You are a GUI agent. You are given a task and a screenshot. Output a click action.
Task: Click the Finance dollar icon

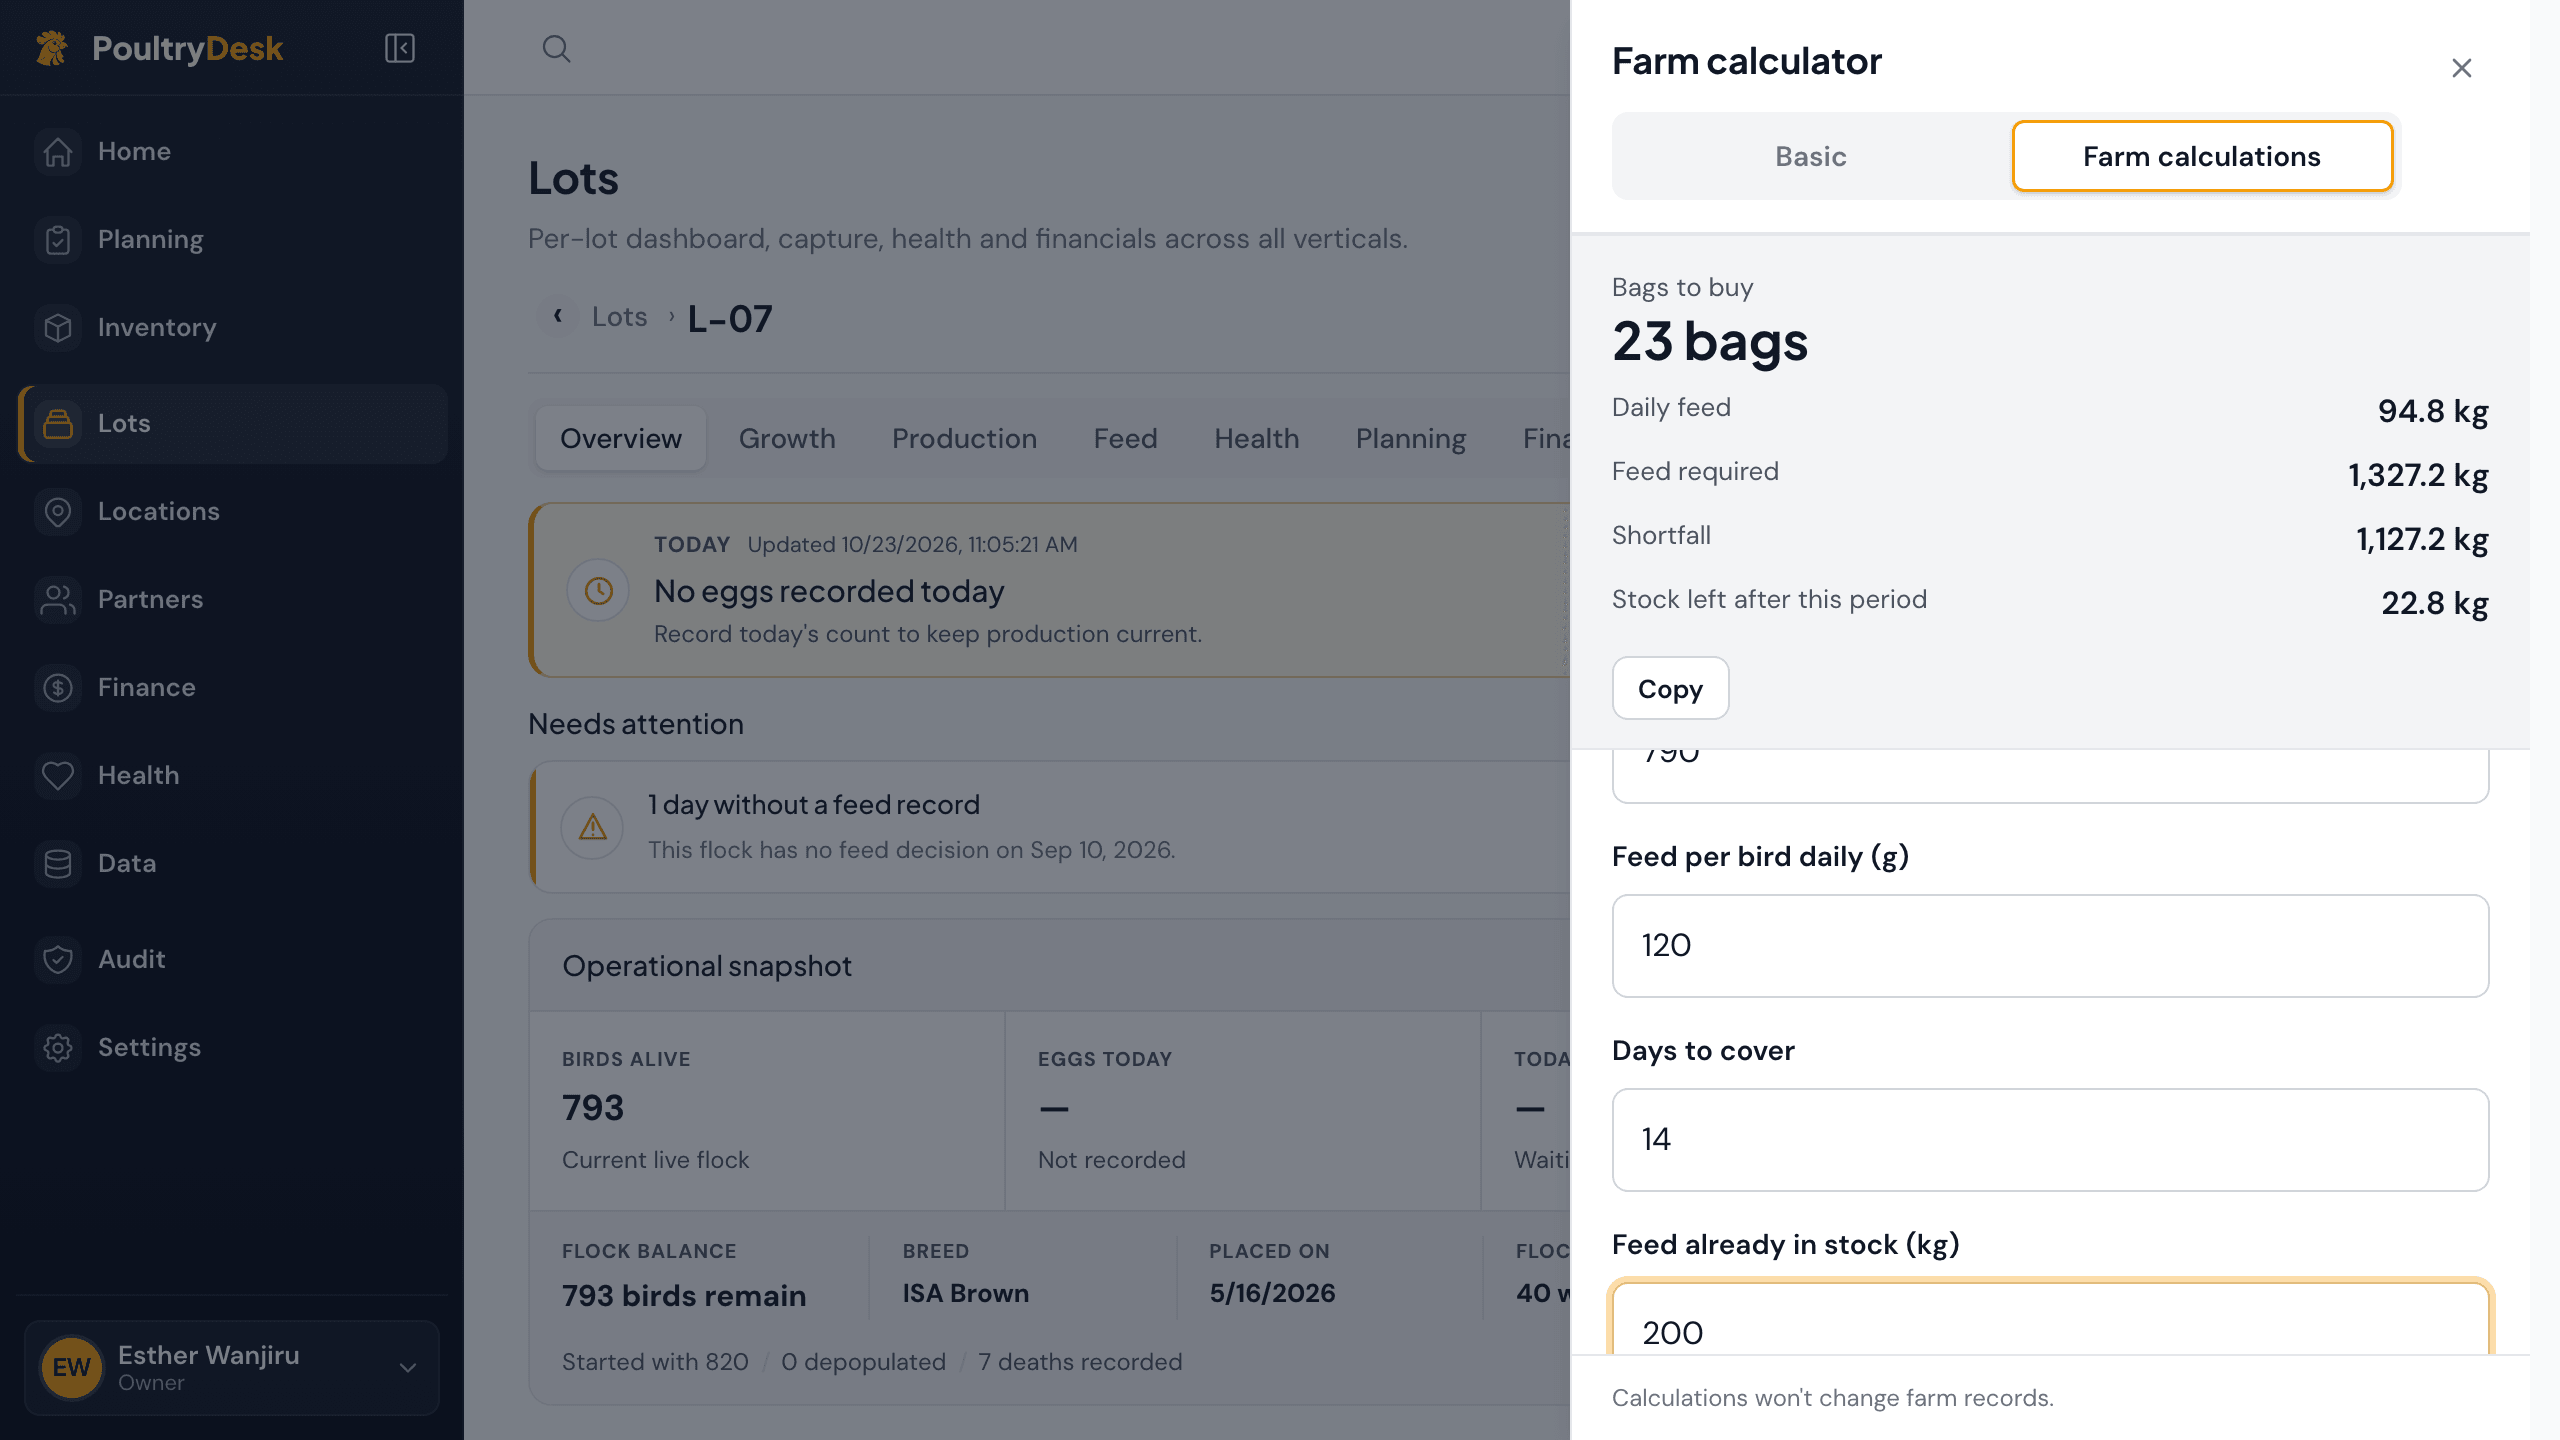pos(58,688)
